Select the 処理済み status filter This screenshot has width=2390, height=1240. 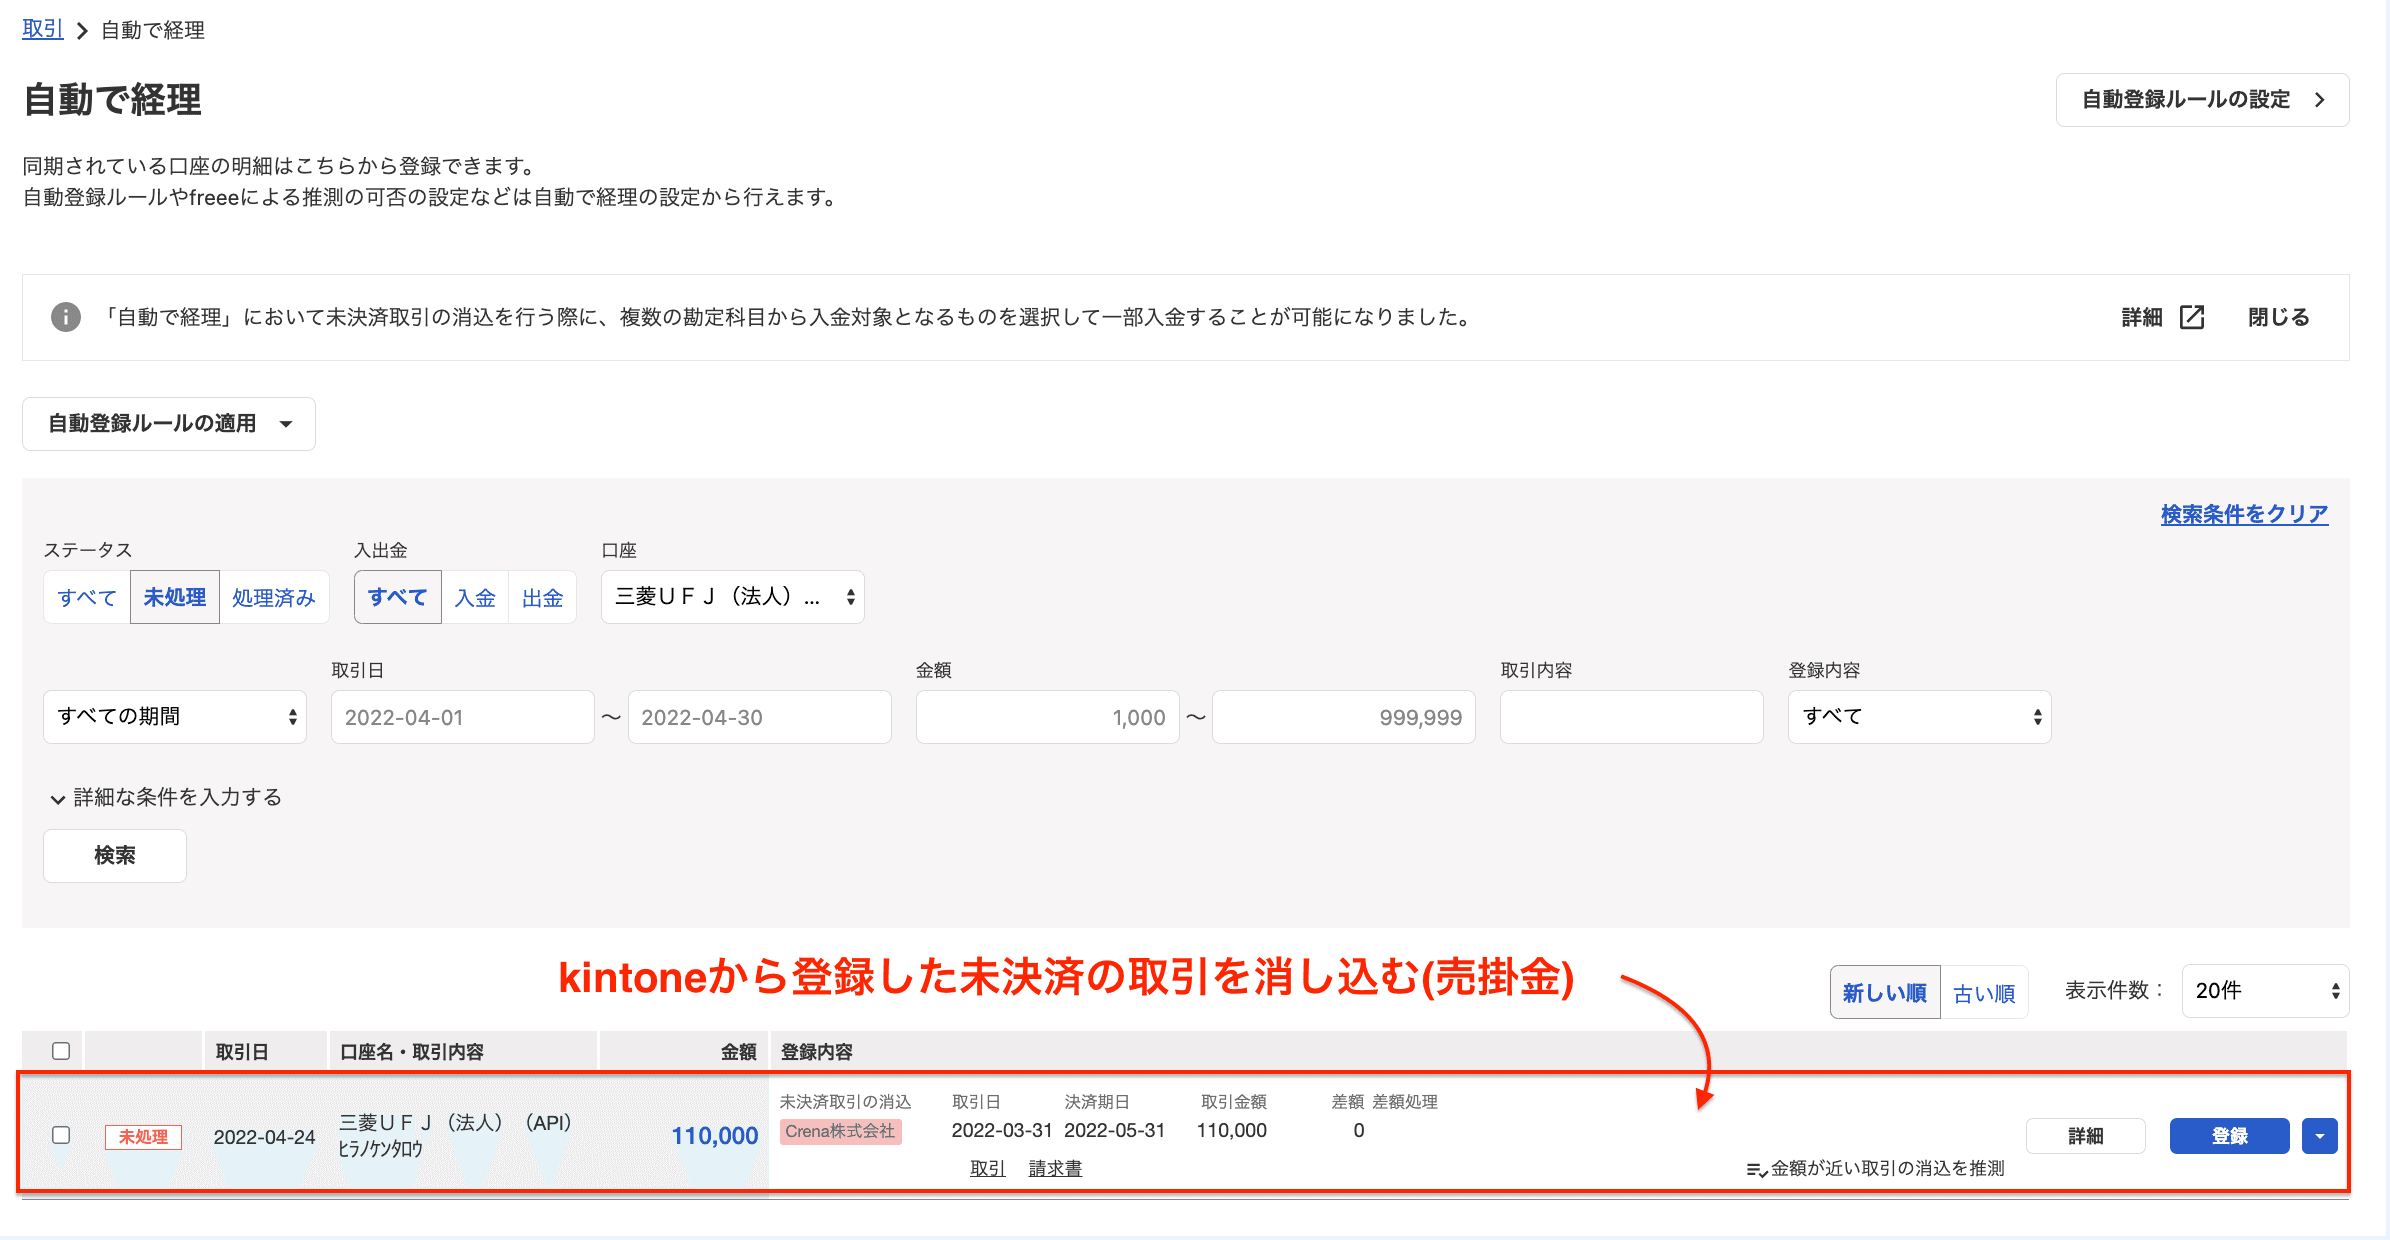pos(274,597)
